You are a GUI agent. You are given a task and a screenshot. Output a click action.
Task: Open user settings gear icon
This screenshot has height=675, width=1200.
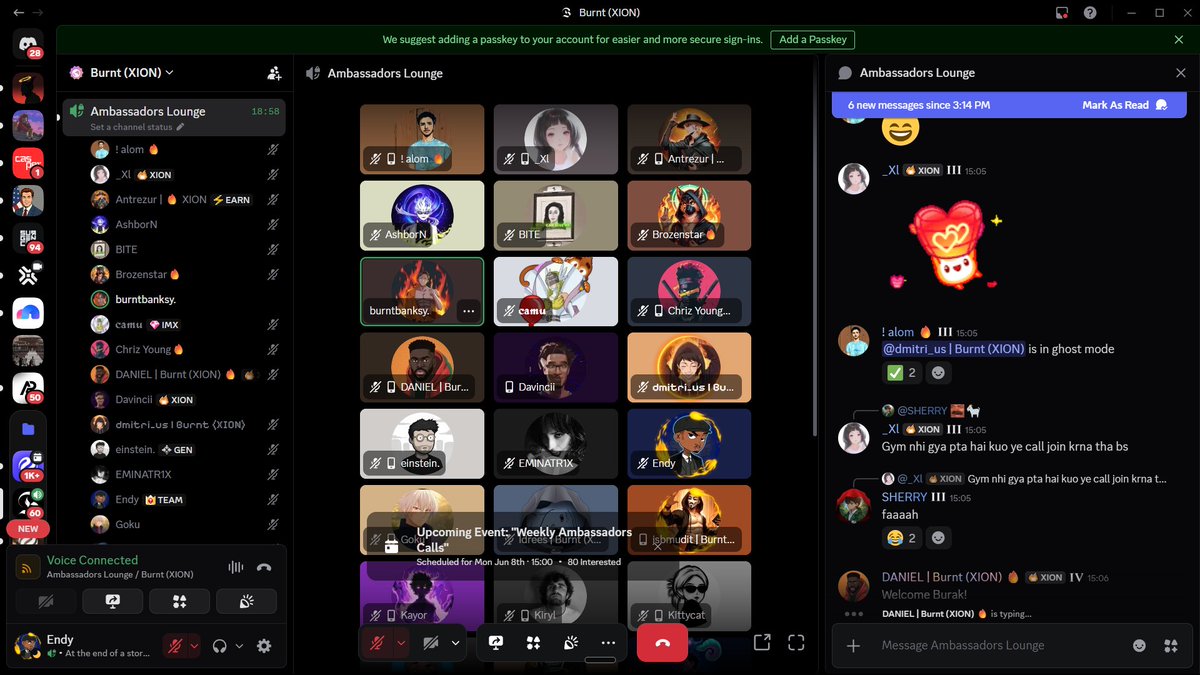pyautogui.click(x=264, y=646)
